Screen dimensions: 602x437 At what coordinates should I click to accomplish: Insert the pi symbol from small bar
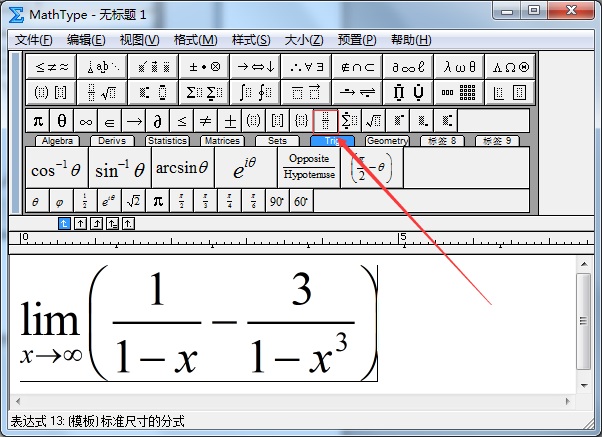click(38, 121)
